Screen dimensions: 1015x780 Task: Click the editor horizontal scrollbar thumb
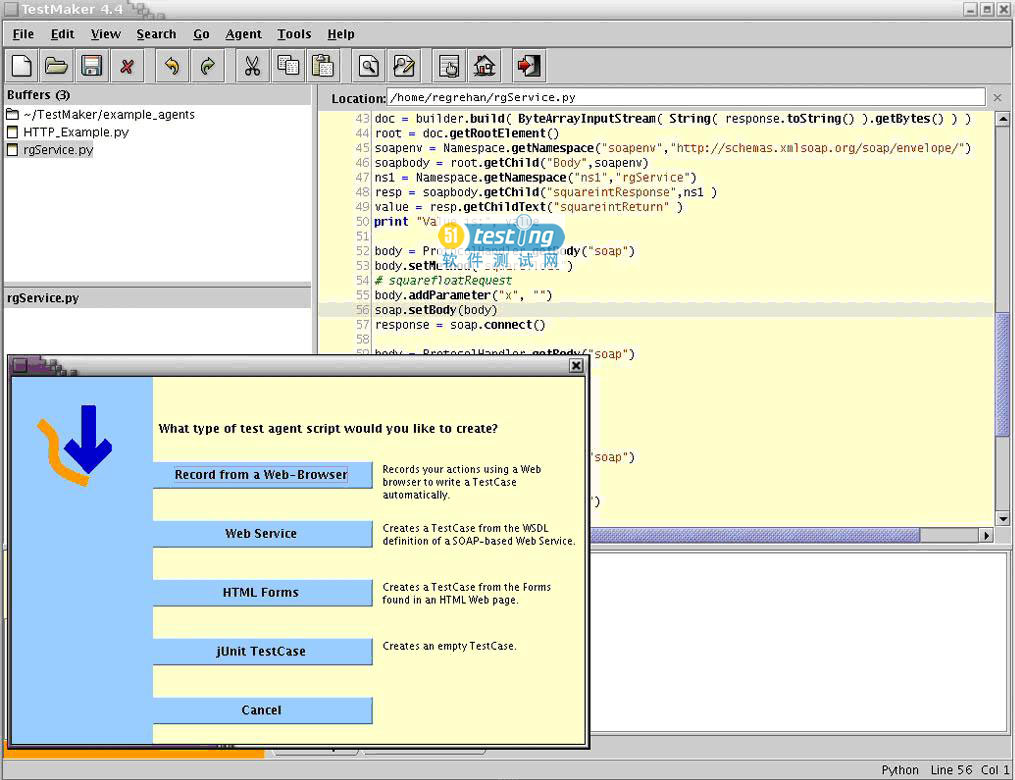click(755, 535)
